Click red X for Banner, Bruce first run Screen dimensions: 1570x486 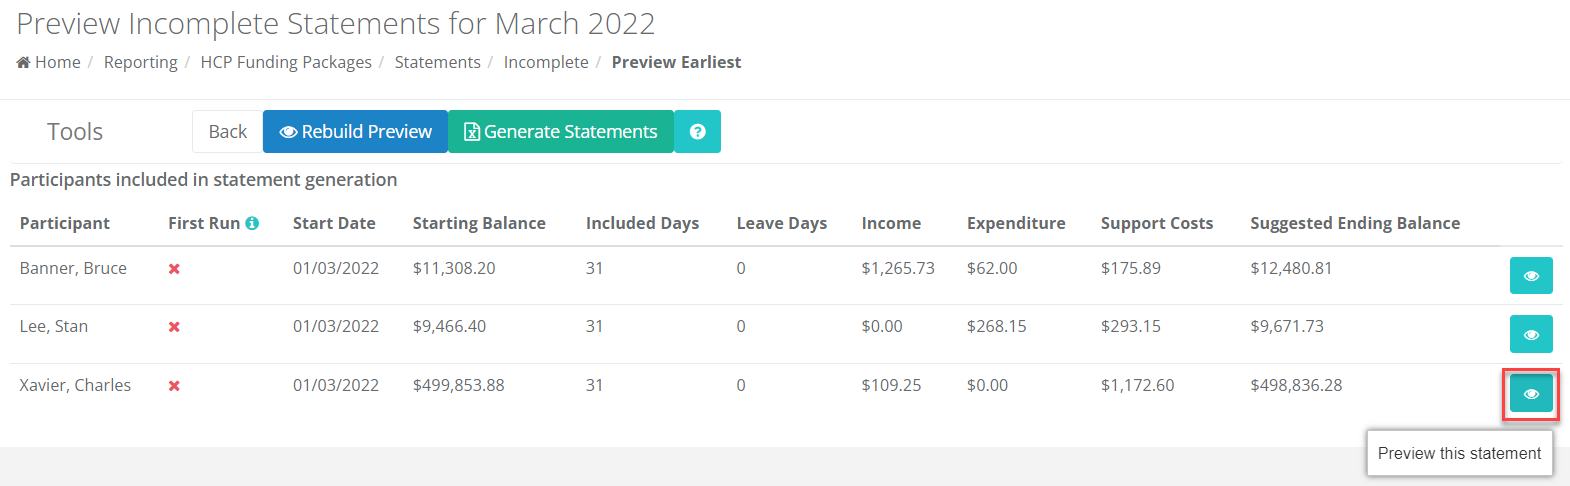tap(174, 269)
